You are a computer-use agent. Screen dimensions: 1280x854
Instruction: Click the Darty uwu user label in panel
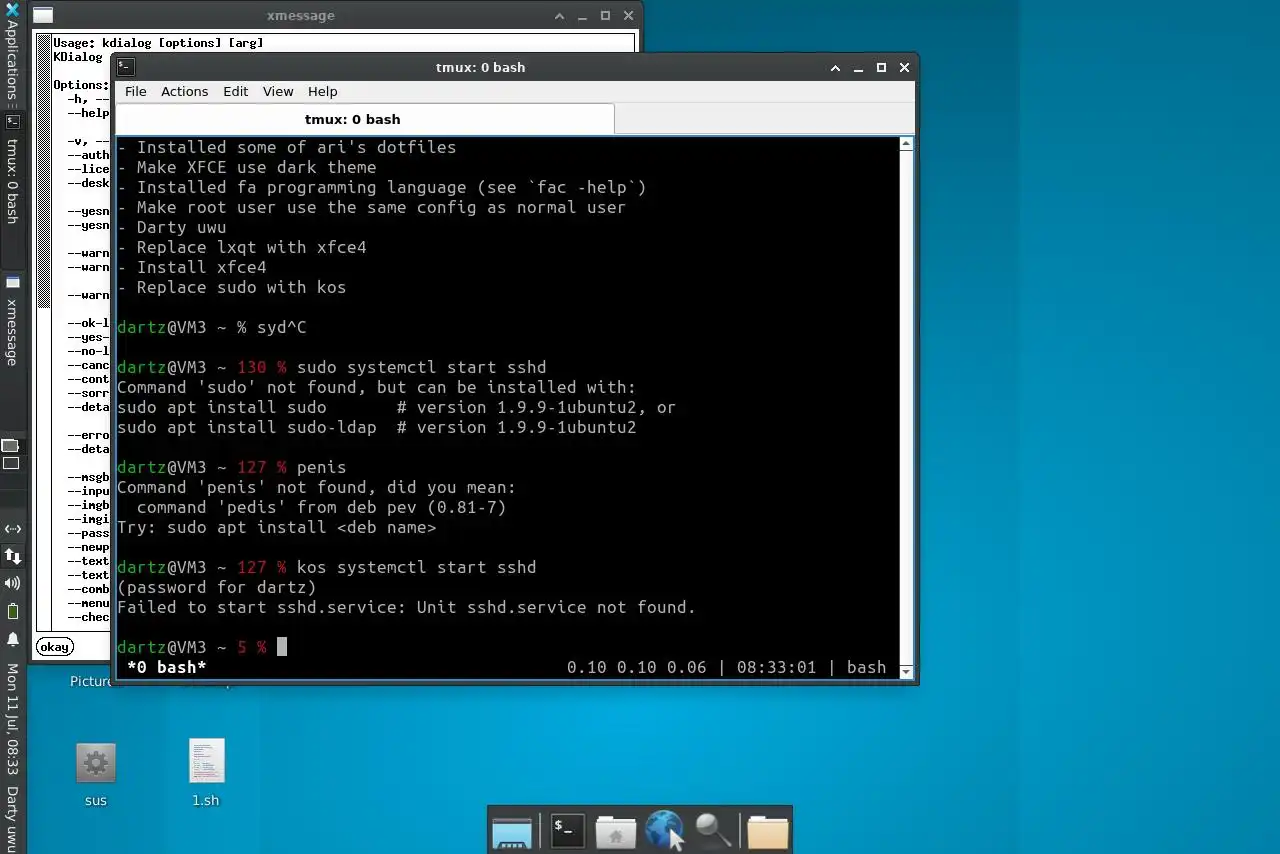(x=12, y=817)
